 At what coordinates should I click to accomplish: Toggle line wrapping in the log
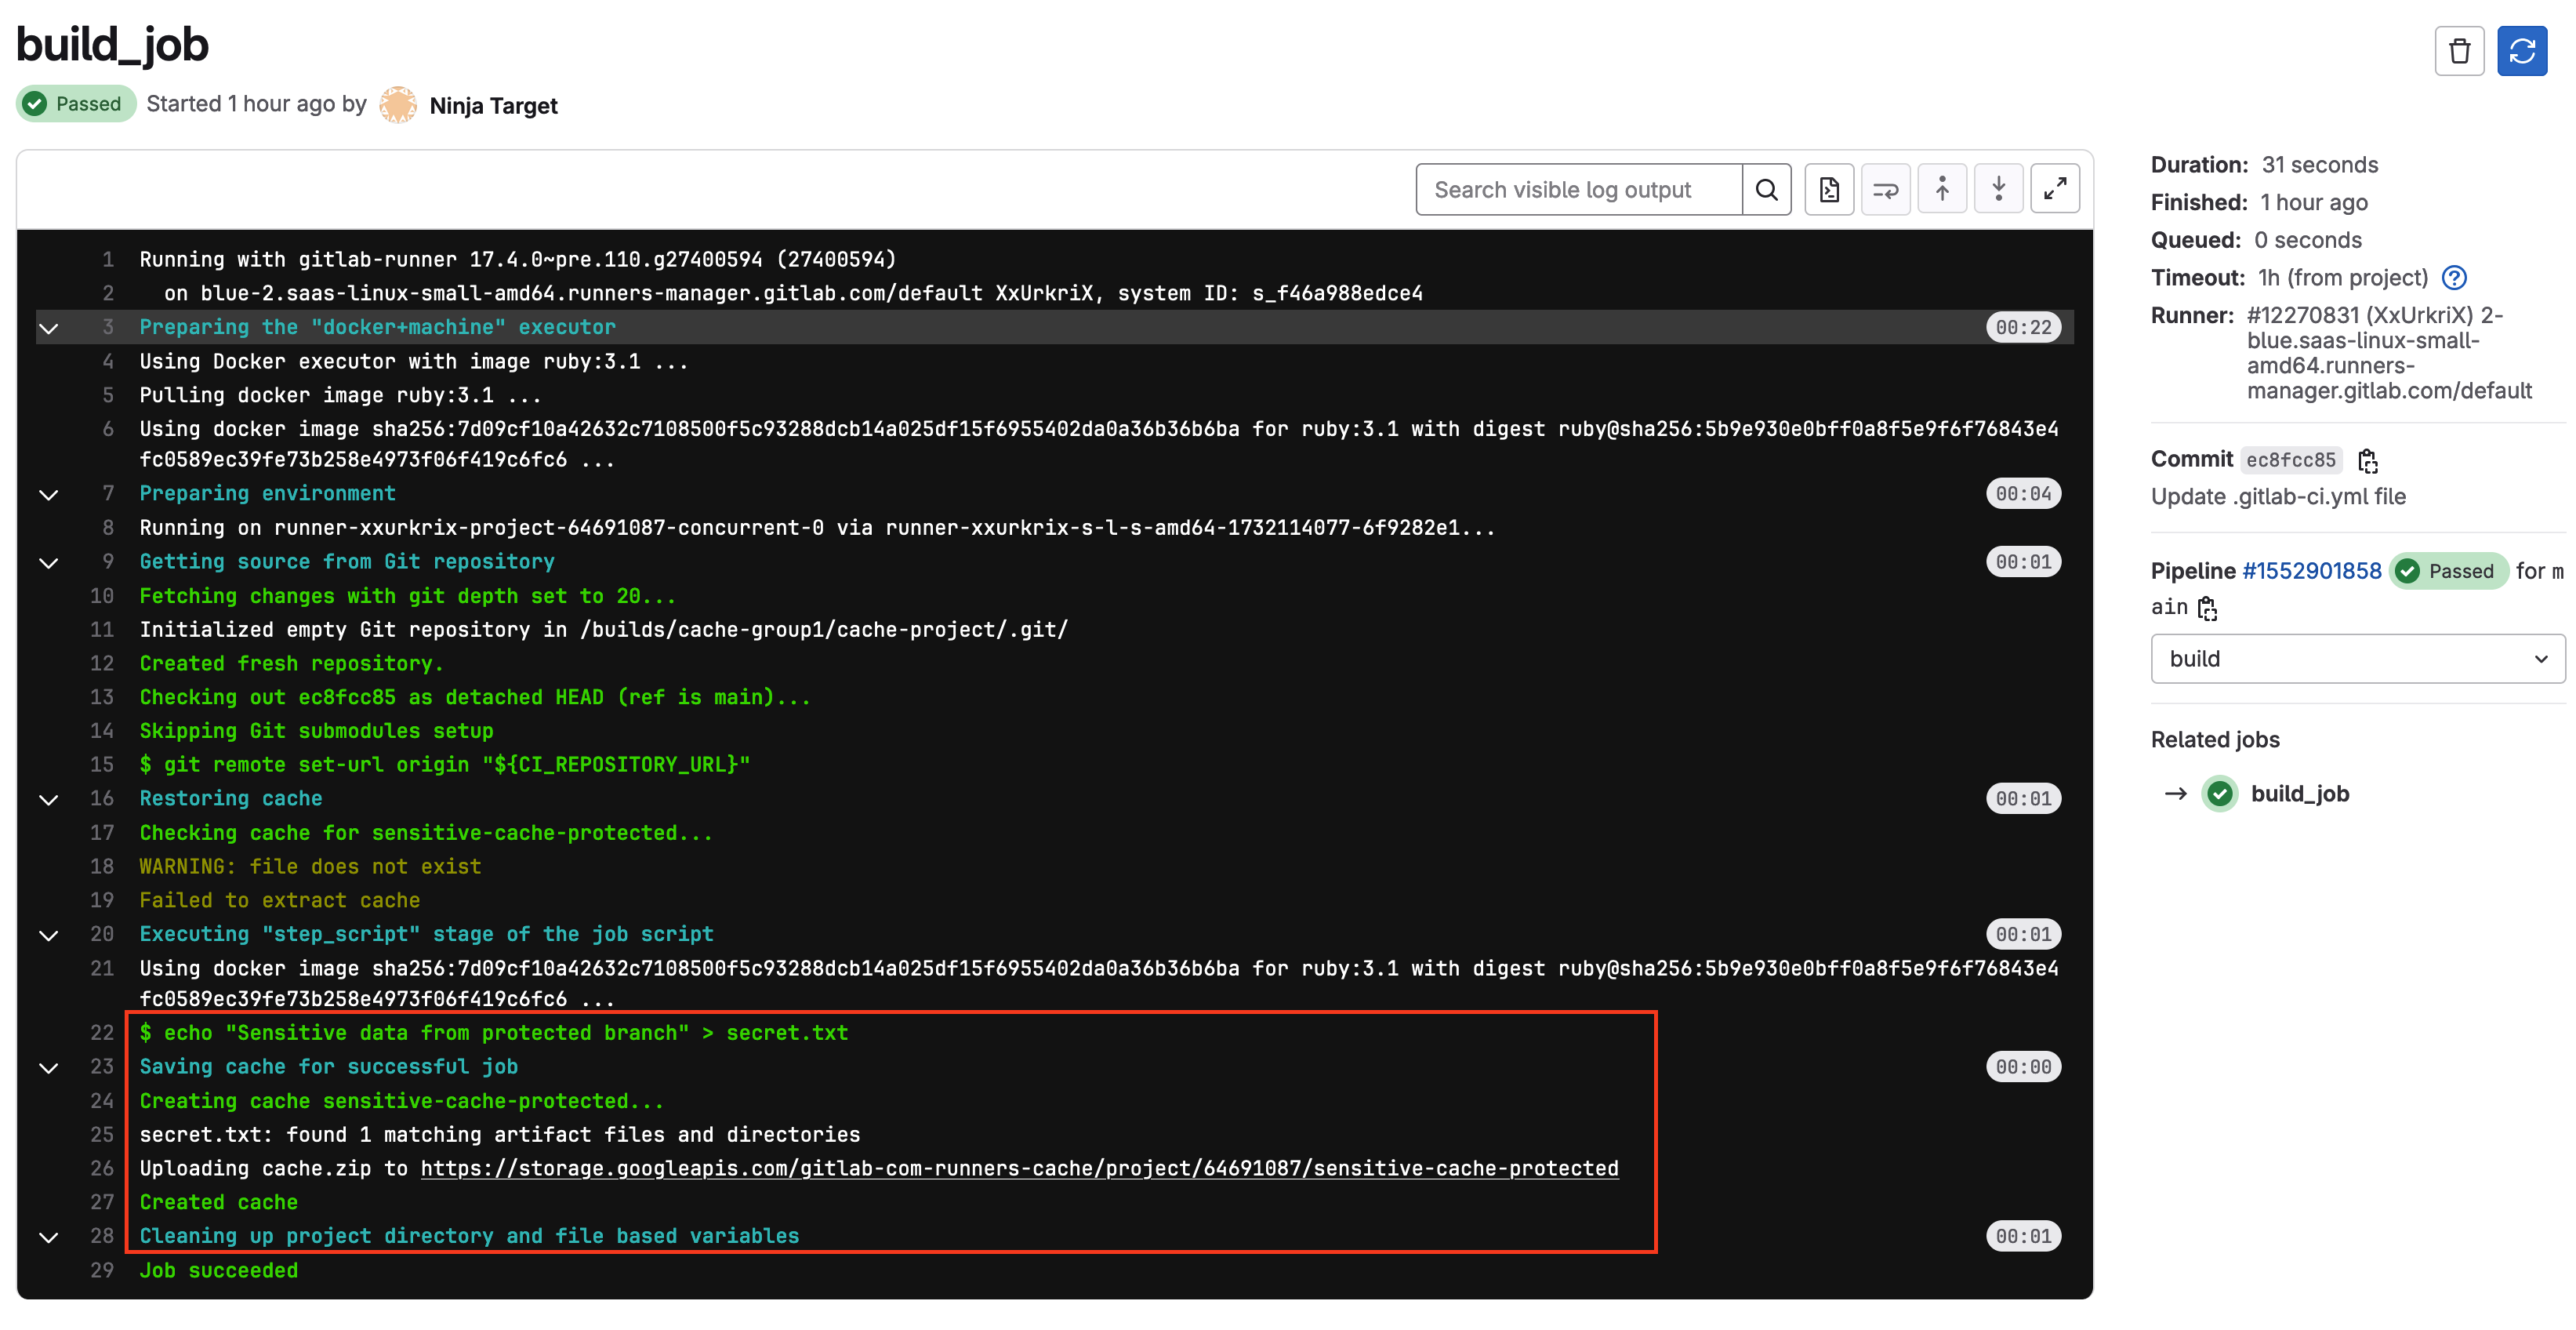[x=1885, y=189]
